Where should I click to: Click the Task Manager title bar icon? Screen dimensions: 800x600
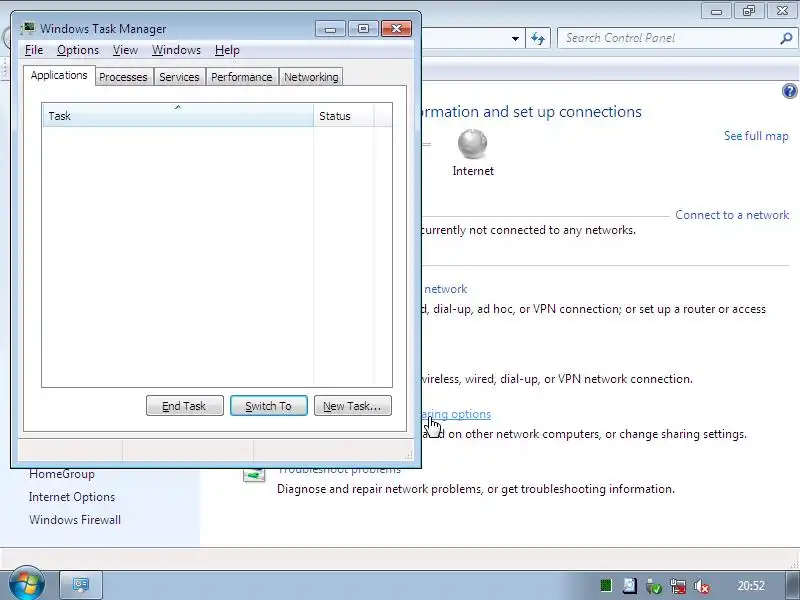pyautogui.click(x=28, y=28)
